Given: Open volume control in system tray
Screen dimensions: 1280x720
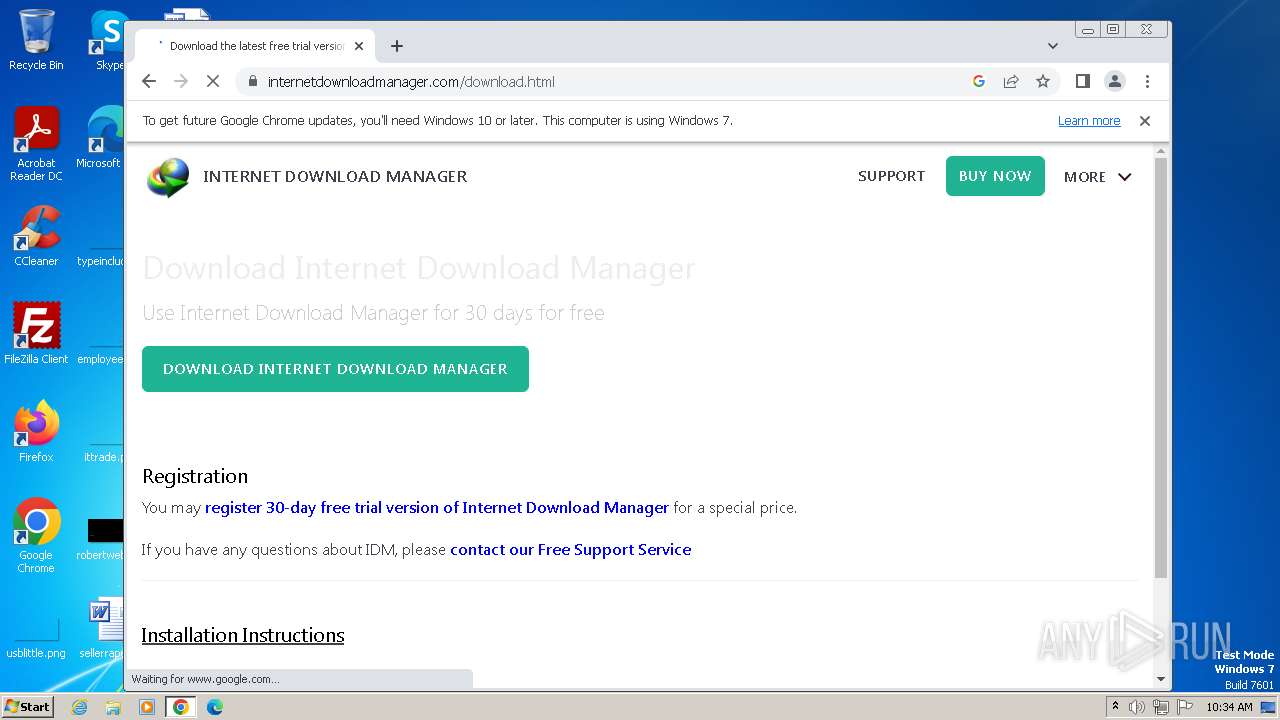Looking at the screenshot, I should point(1137,707).
